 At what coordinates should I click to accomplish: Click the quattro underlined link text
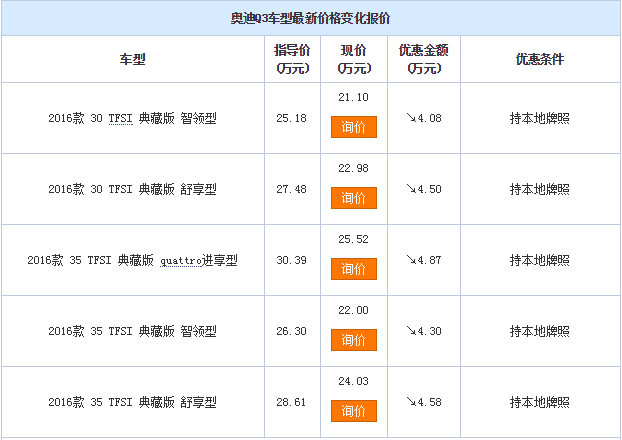click(179, 260)
